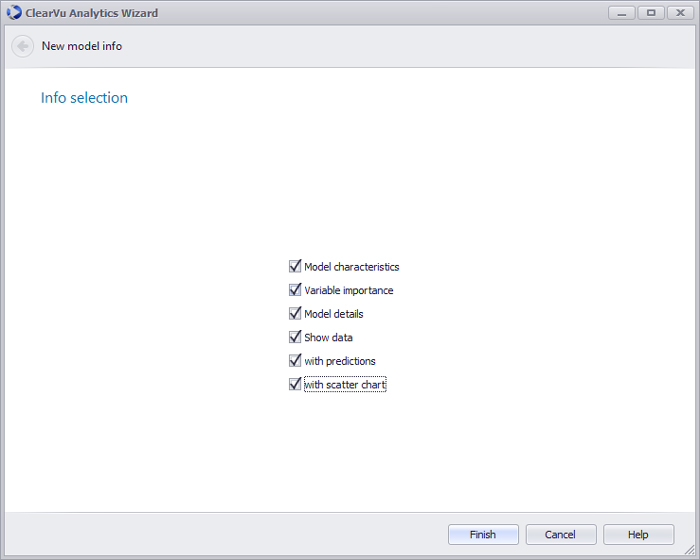700x560 pixels.
Task: Close the ClearVu Analytics Wizard
Action: coord(680,13)
